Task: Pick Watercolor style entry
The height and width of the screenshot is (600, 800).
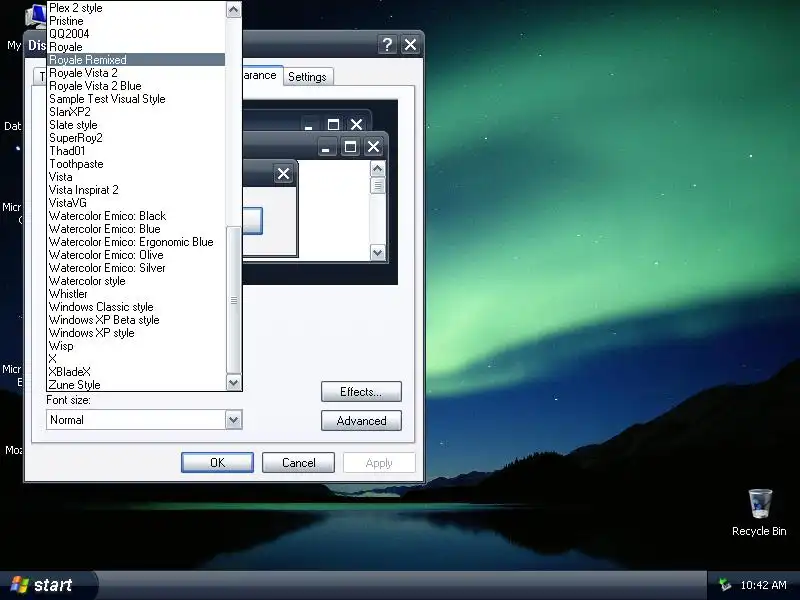Action: [x=136, y=281]
